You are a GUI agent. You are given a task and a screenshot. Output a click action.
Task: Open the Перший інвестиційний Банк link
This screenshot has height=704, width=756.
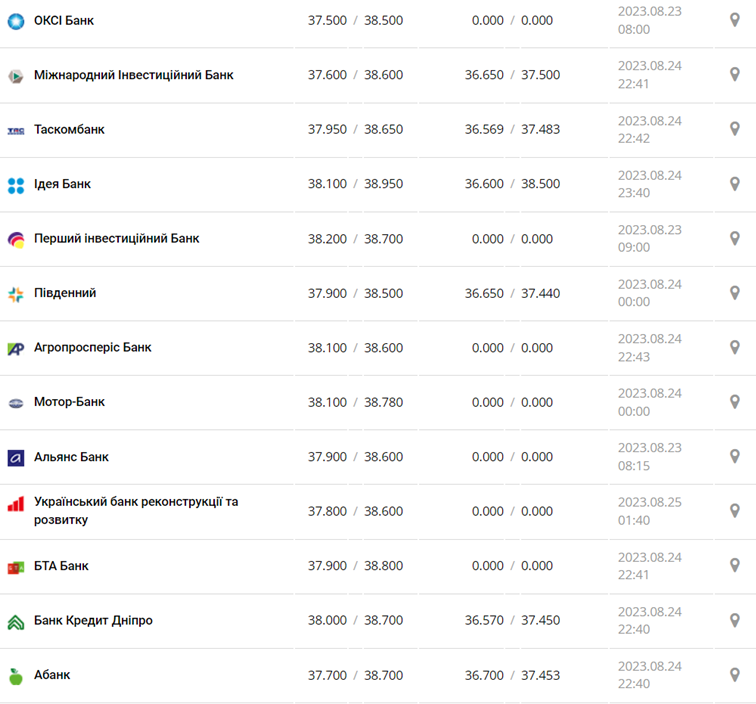point(117,239)
